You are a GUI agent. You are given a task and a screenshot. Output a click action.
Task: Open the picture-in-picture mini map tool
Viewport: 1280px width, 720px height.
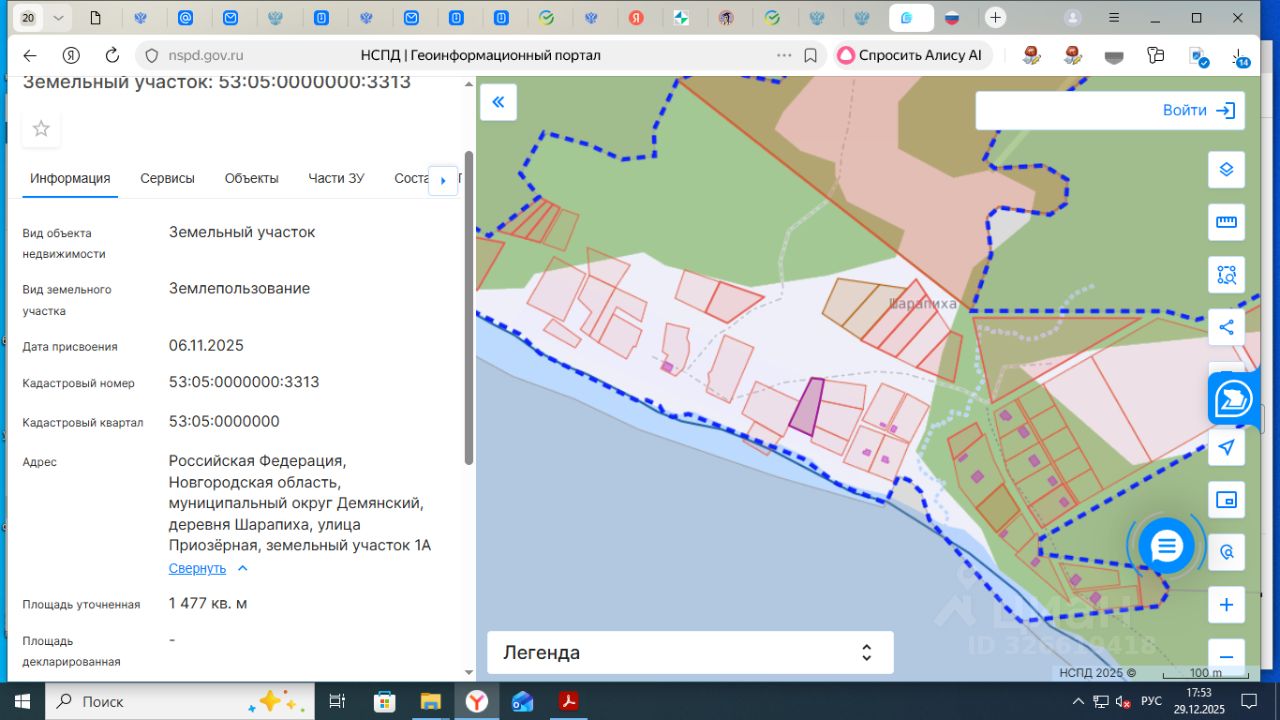1226,499
